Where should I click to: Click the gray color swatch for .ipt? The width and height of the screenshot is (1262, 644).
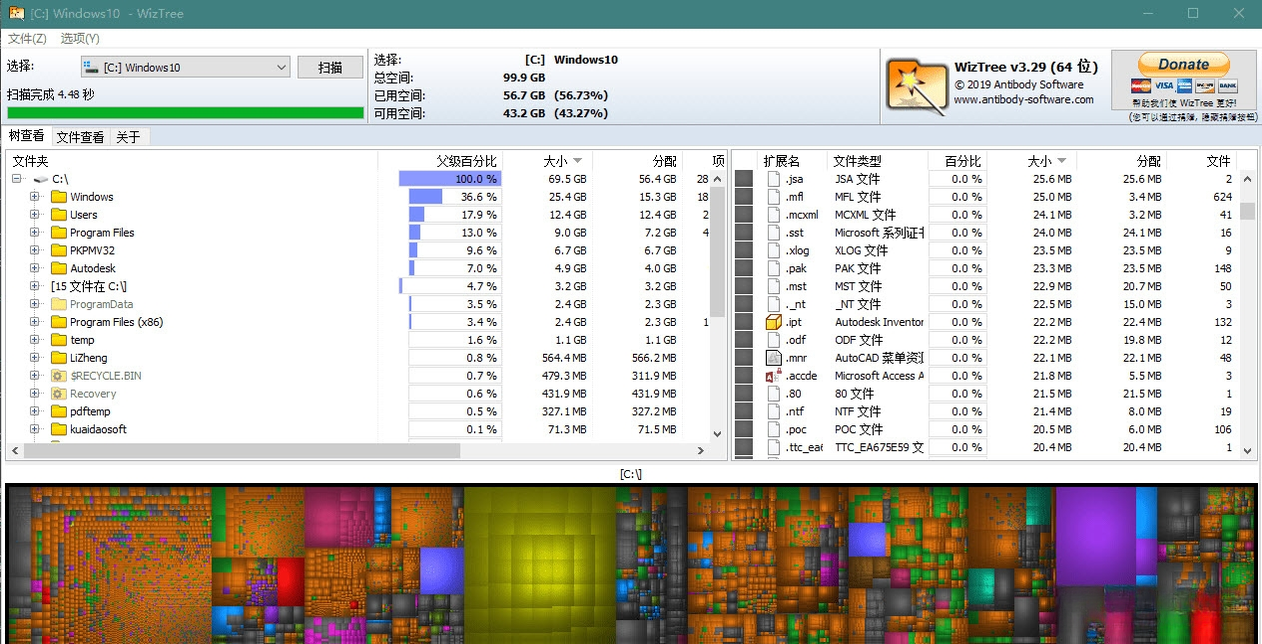coord(744,322)
